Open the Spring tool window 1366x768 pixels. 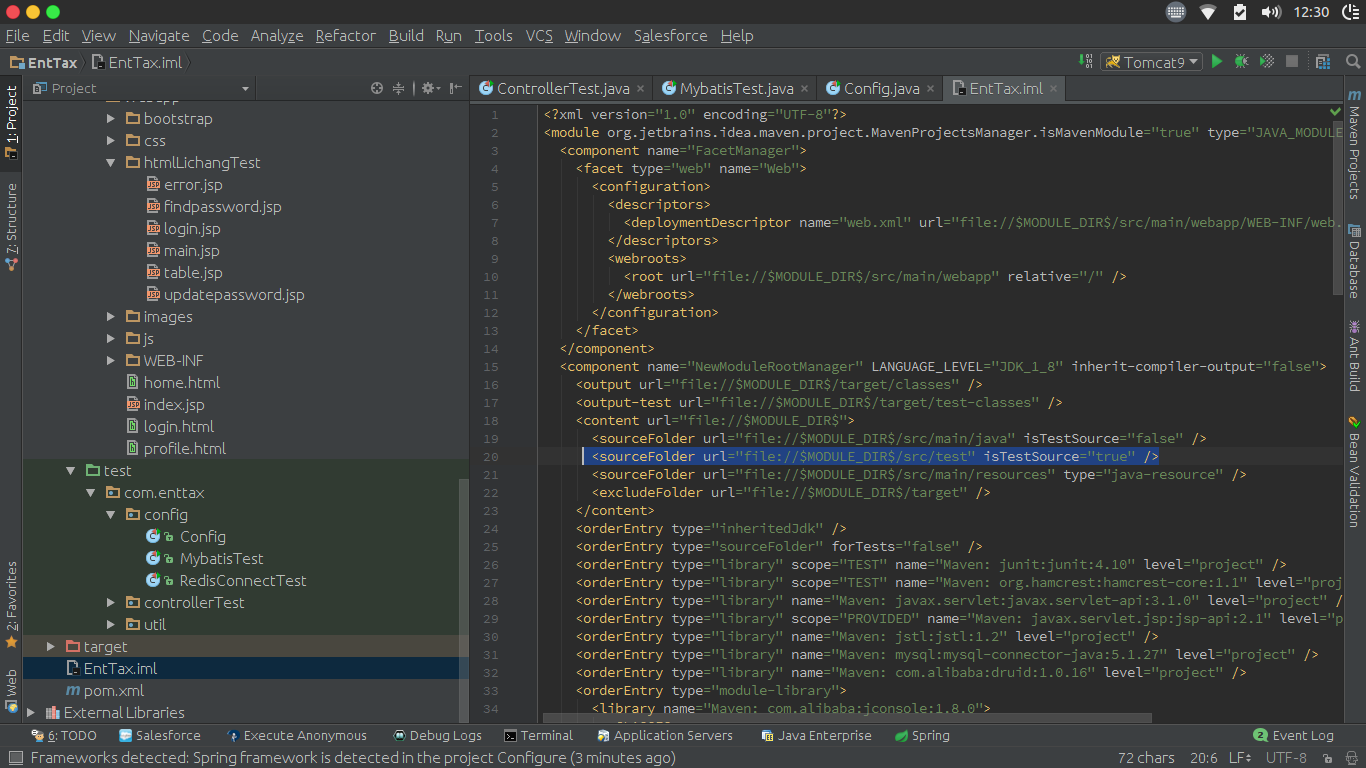(x=922, y=735)
